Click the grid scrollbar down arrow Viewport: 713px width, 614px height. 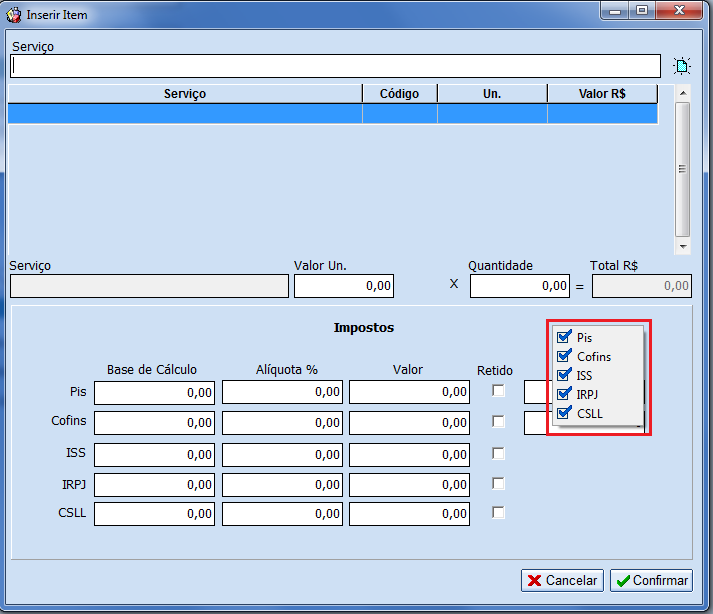(683, 247)
